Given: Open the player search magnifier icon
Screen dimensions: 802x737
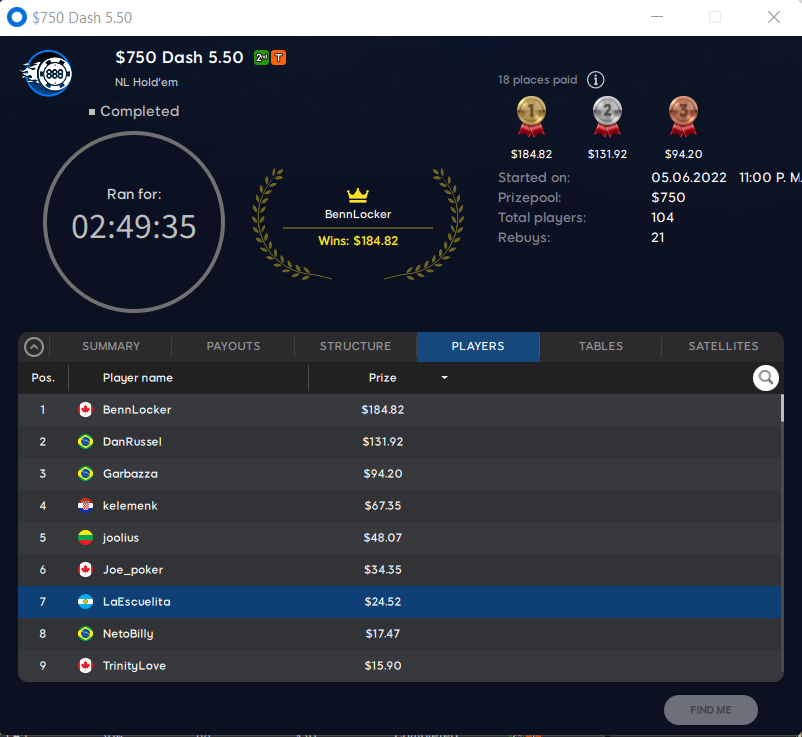Looking at the screenshot, I should pyautogui.click(x=766, y=378).
